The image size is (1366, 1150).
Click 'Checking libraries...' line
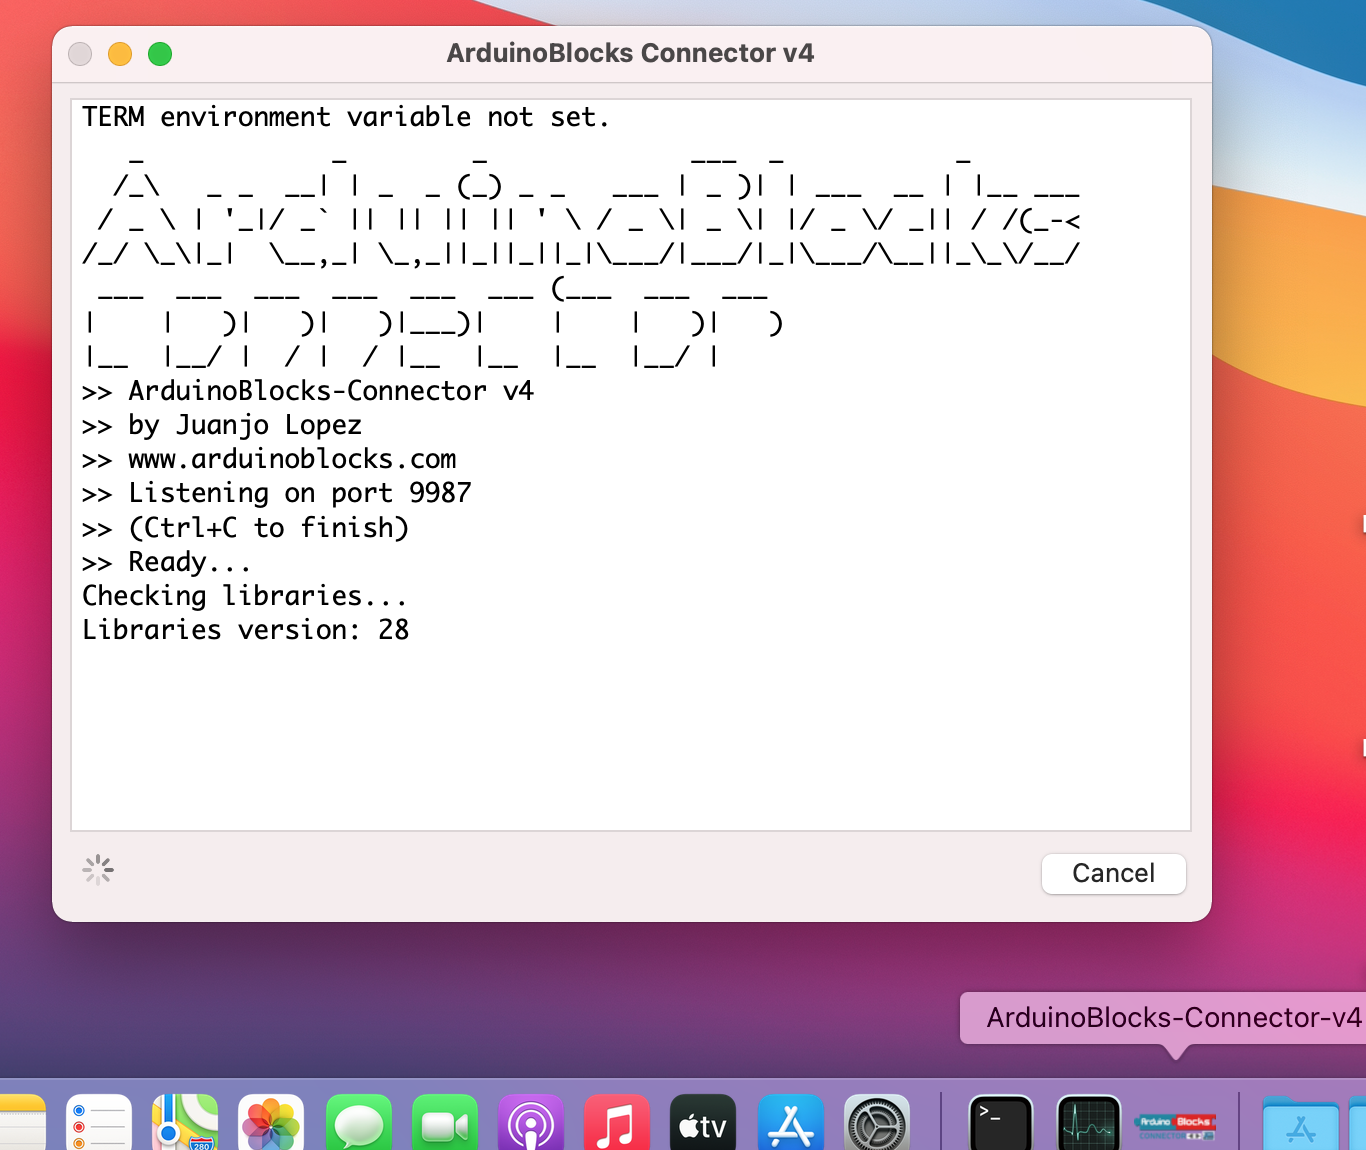pos(245,596)
